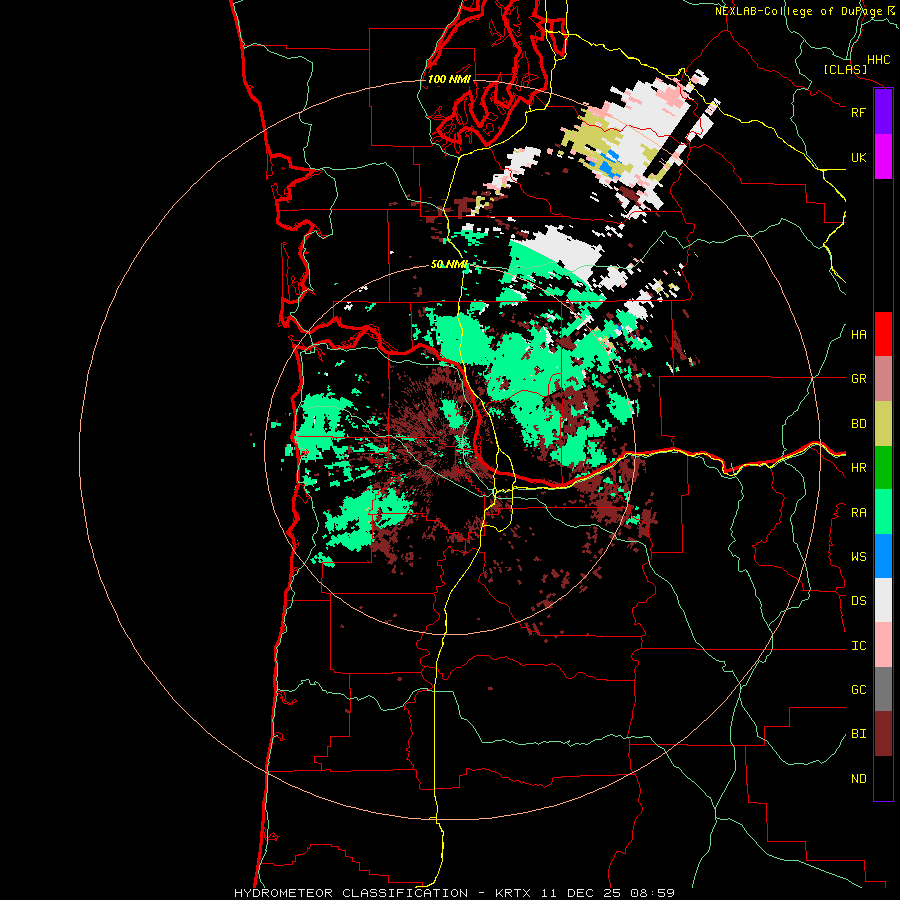The image size is (900, 900).
Task: Select the WS blue legend swatch
Action: click(x=883, y=556)
